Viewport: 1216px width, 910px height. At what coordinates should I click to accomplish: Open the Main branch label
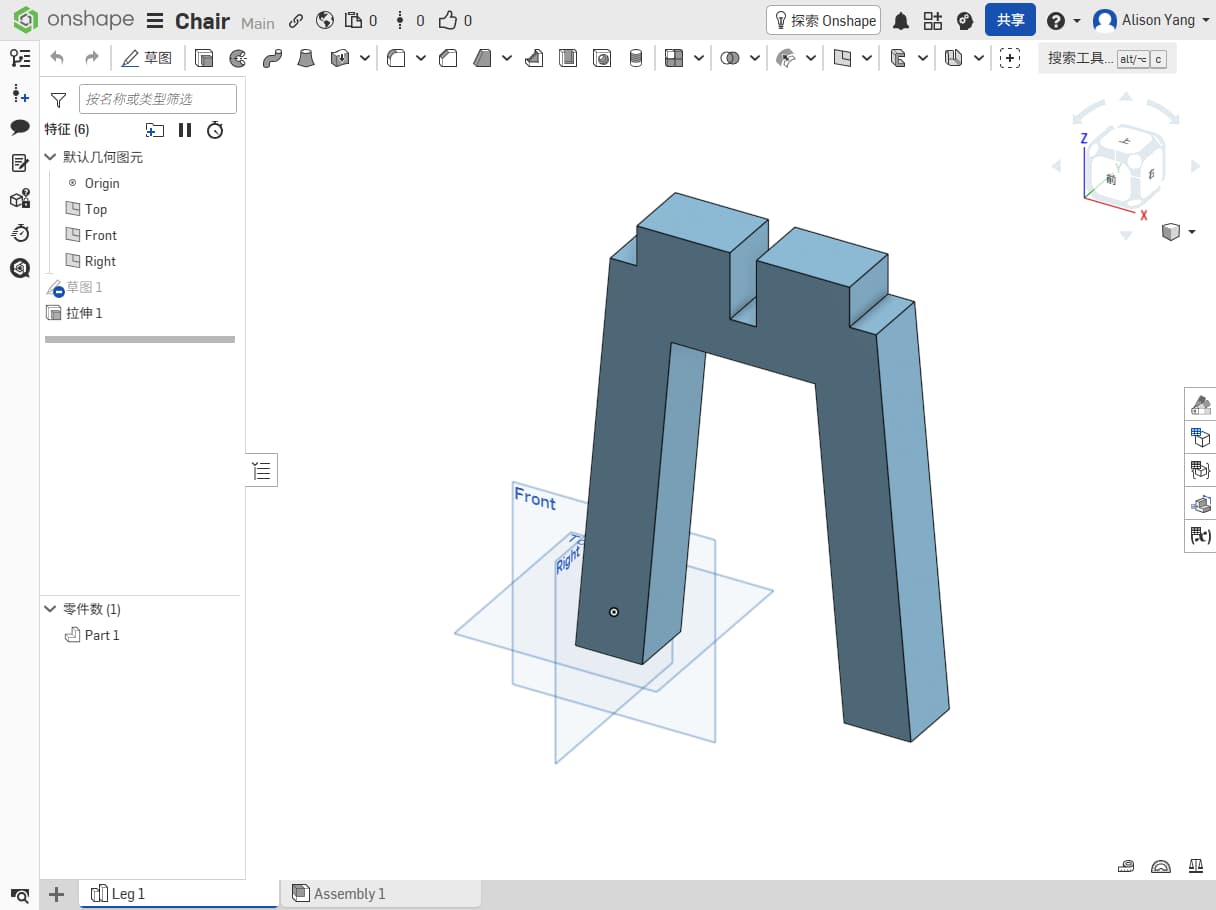[x=257, y=23]
